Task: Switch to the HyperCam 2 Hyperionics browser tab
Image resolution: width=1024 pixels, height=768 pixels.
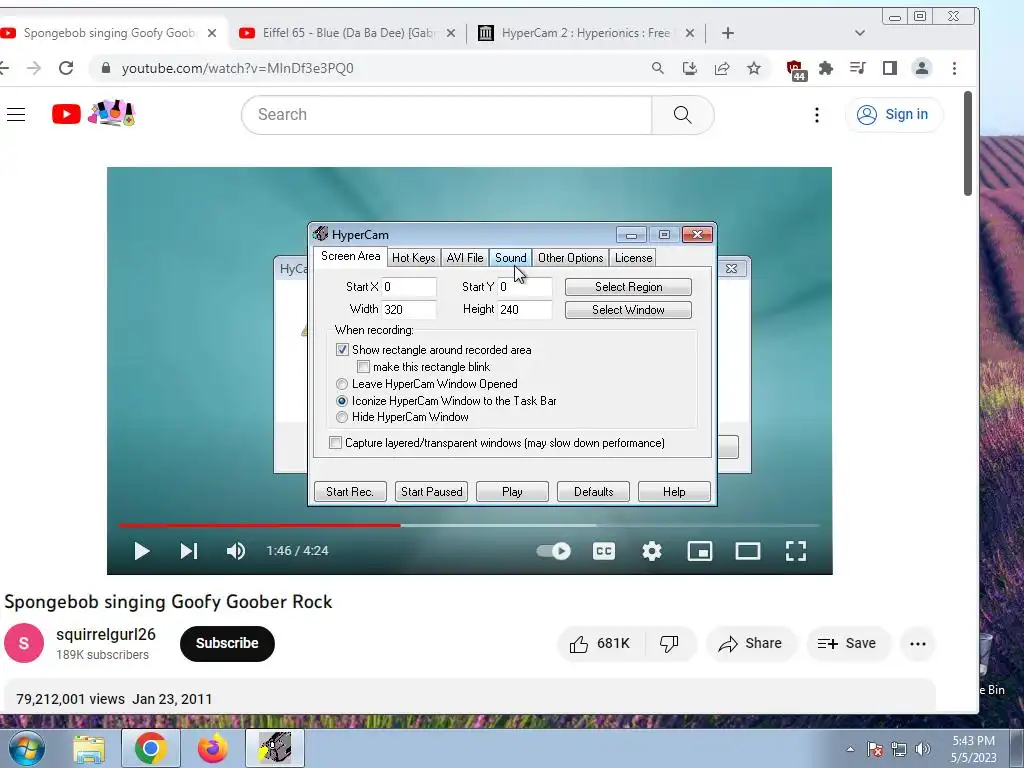Action: click(x=585, y=33)
